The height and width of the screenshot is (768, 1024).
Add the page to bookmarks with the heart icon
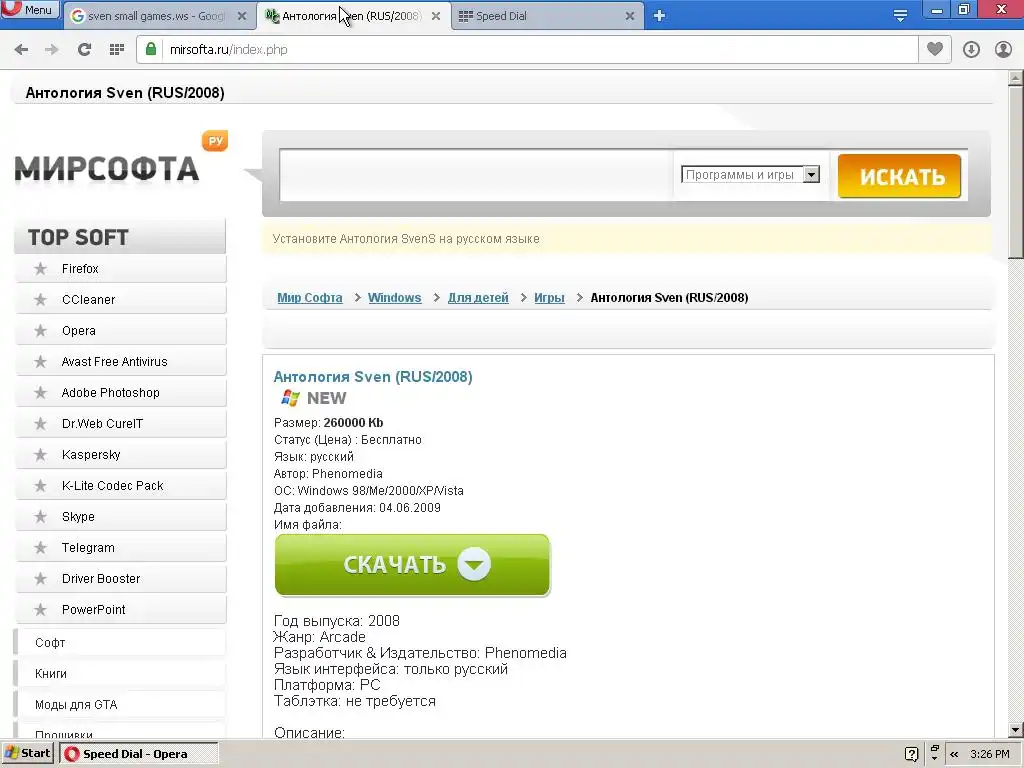[x=935, y=49]
